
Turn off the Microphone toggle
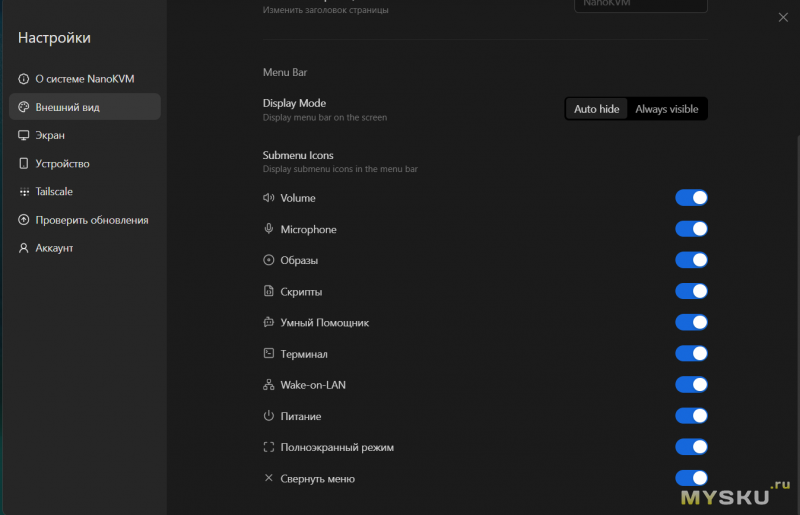(691, 229)
